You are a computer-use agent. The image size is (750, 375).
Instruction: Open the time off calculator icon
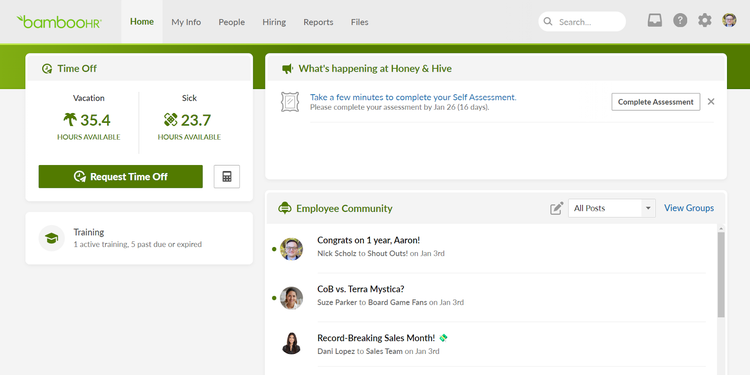[x=227, y=176]
